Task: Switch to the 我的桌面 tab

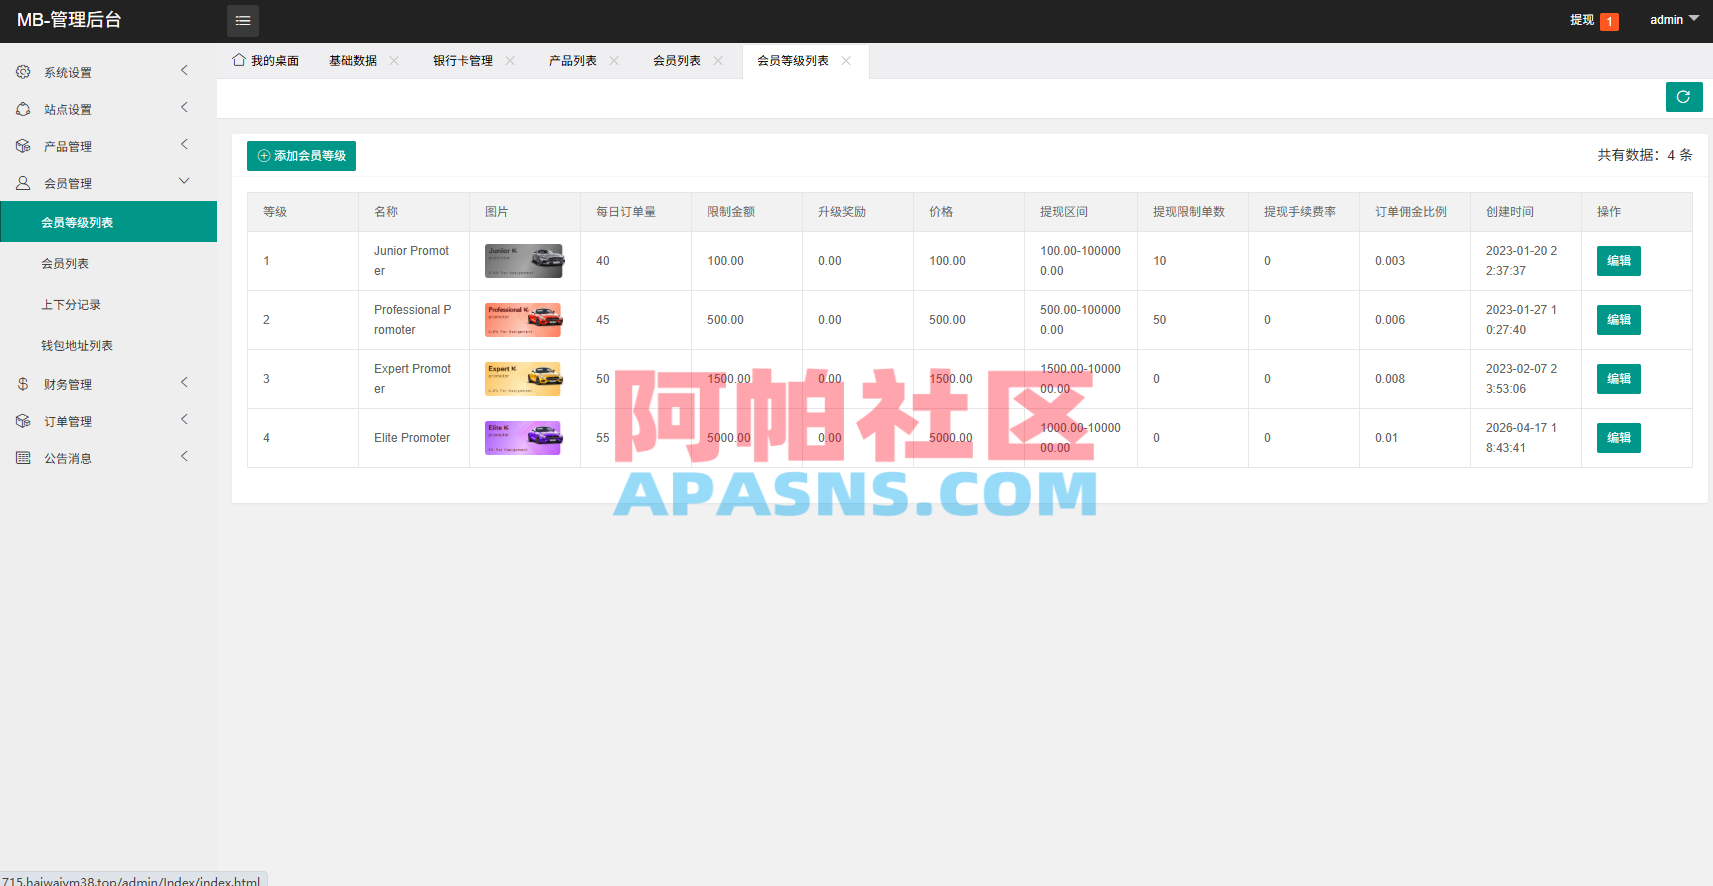Action: pyautogui.click(x=266, y=61)
